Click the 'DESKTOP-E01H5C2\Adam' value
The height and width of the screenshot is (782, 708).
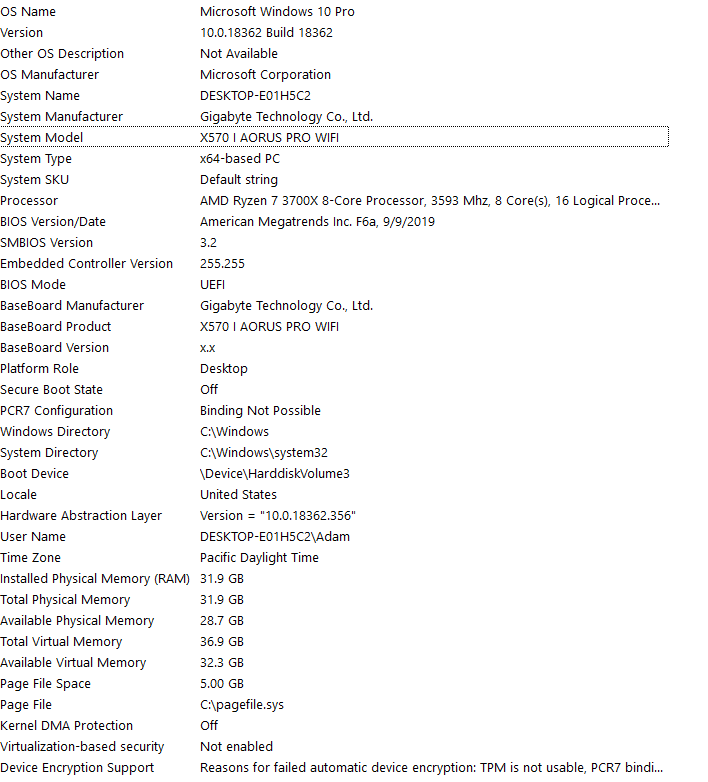click(275, 536)
